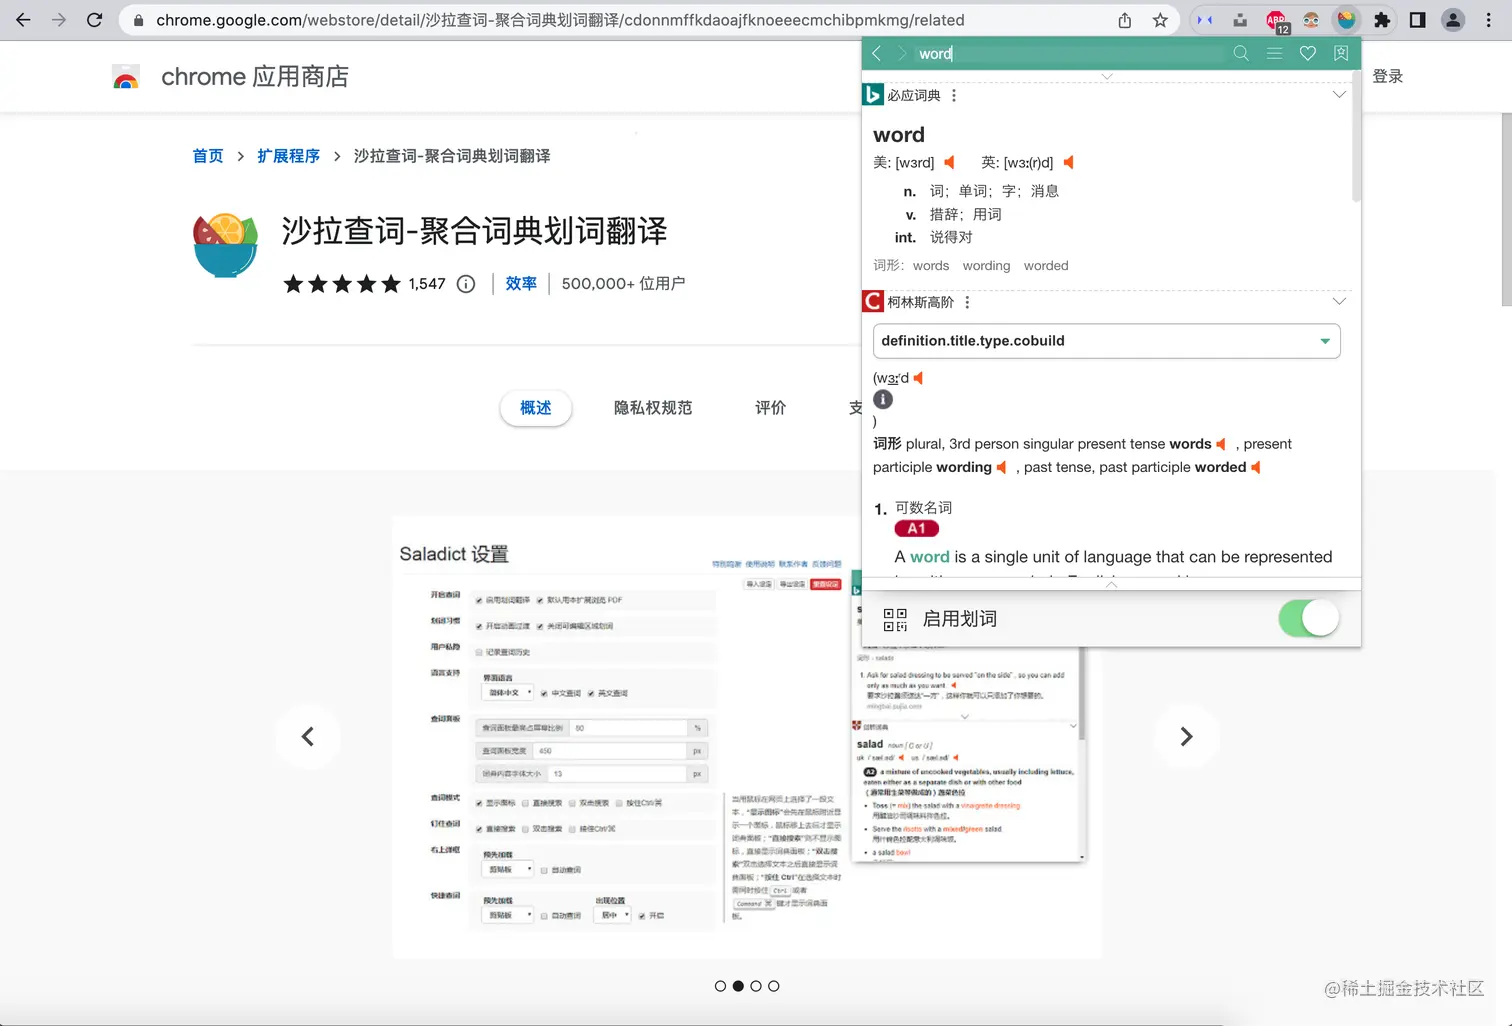1512x1026 pixels.
Task: Open Chrome three-dot menu
Action: tap(1490, 20)
